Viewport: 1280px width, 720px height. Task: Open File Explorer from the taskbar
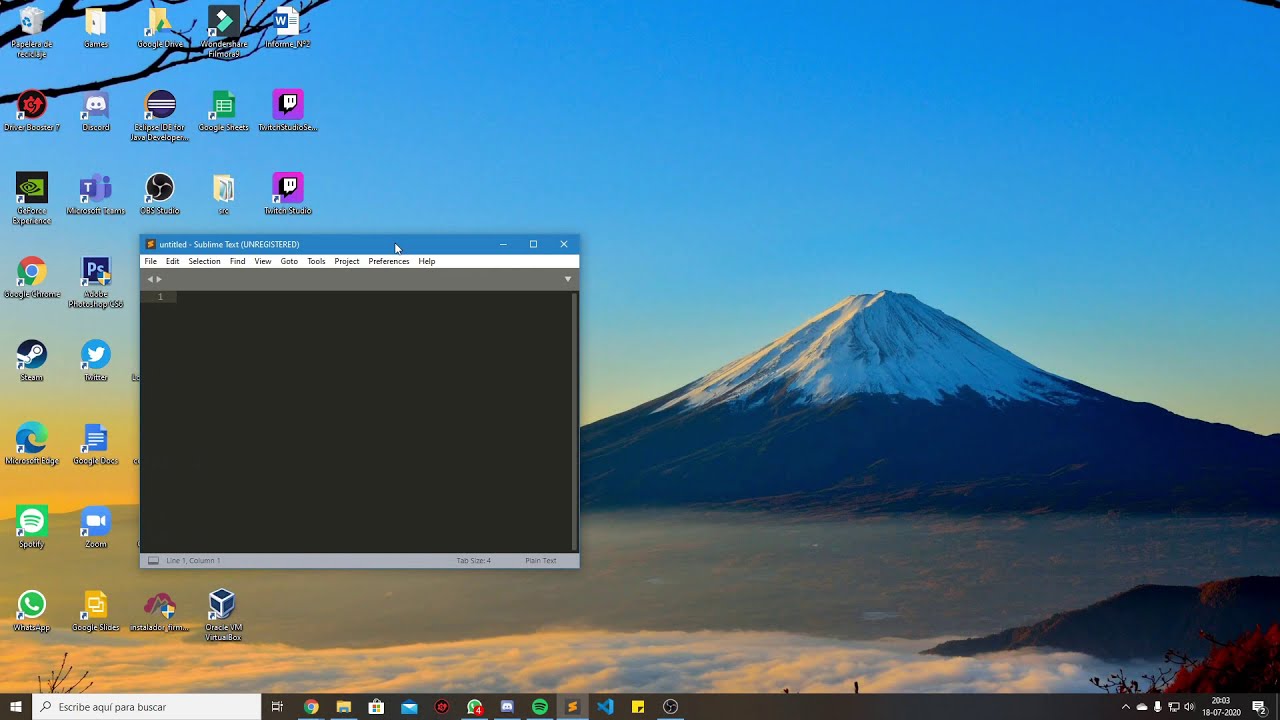[344, 707]
